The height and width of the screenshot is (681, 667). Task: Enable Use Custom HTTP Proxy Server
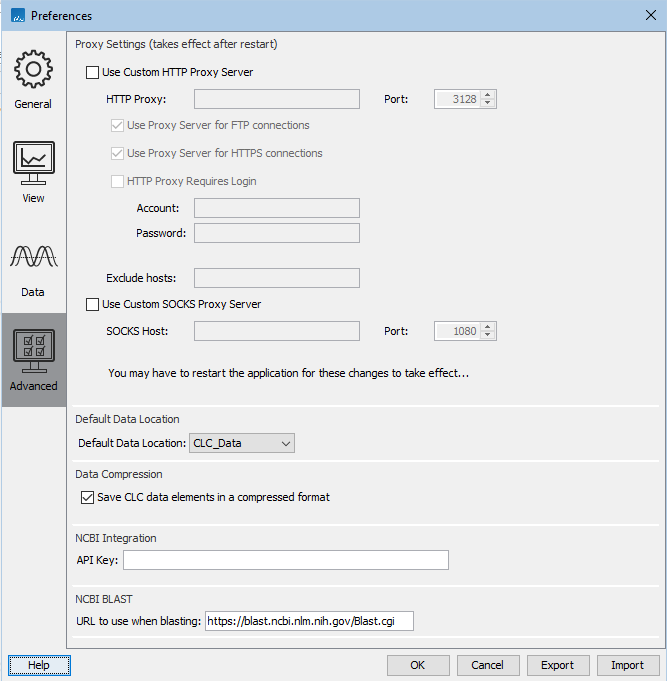94,72
